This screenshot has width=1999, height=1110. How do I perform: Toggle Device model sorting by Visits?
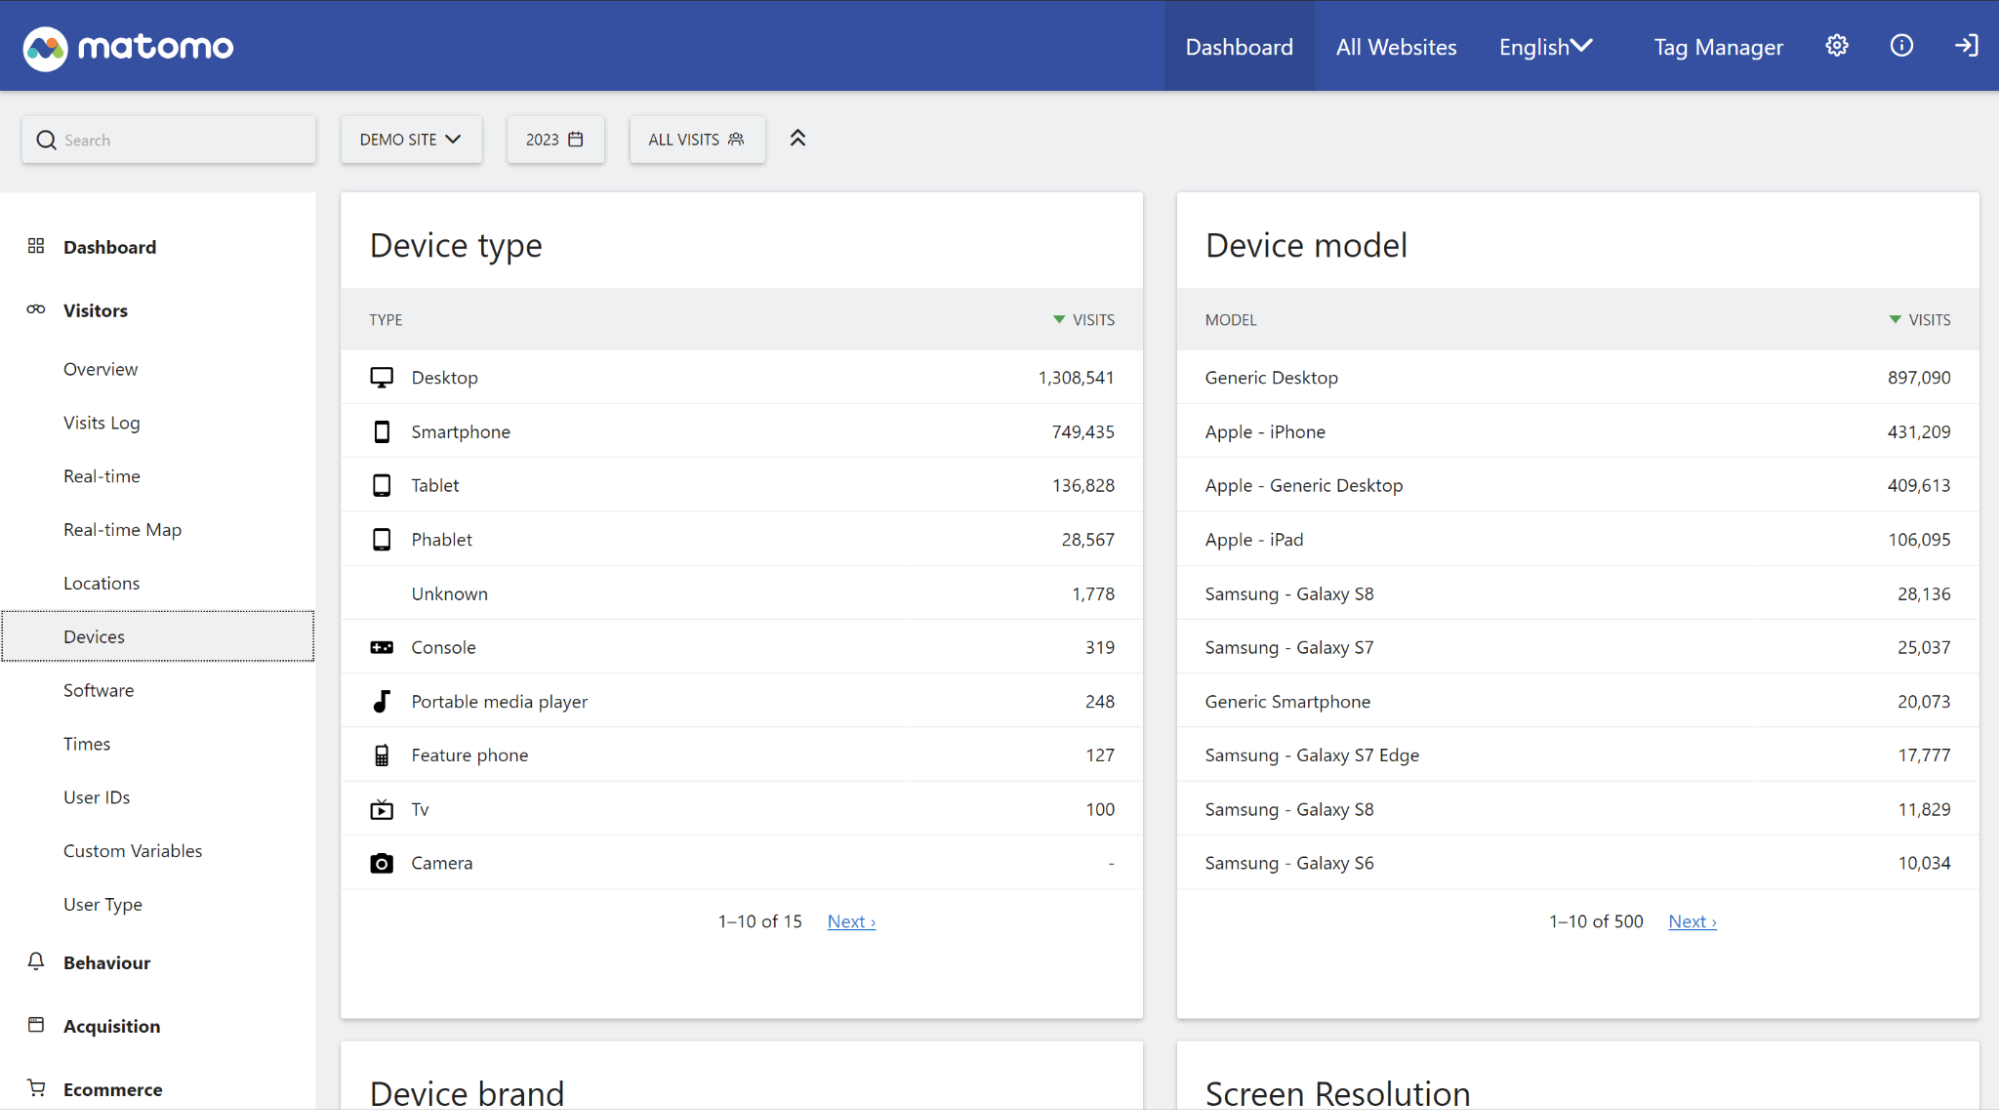tap(1919, 319)
